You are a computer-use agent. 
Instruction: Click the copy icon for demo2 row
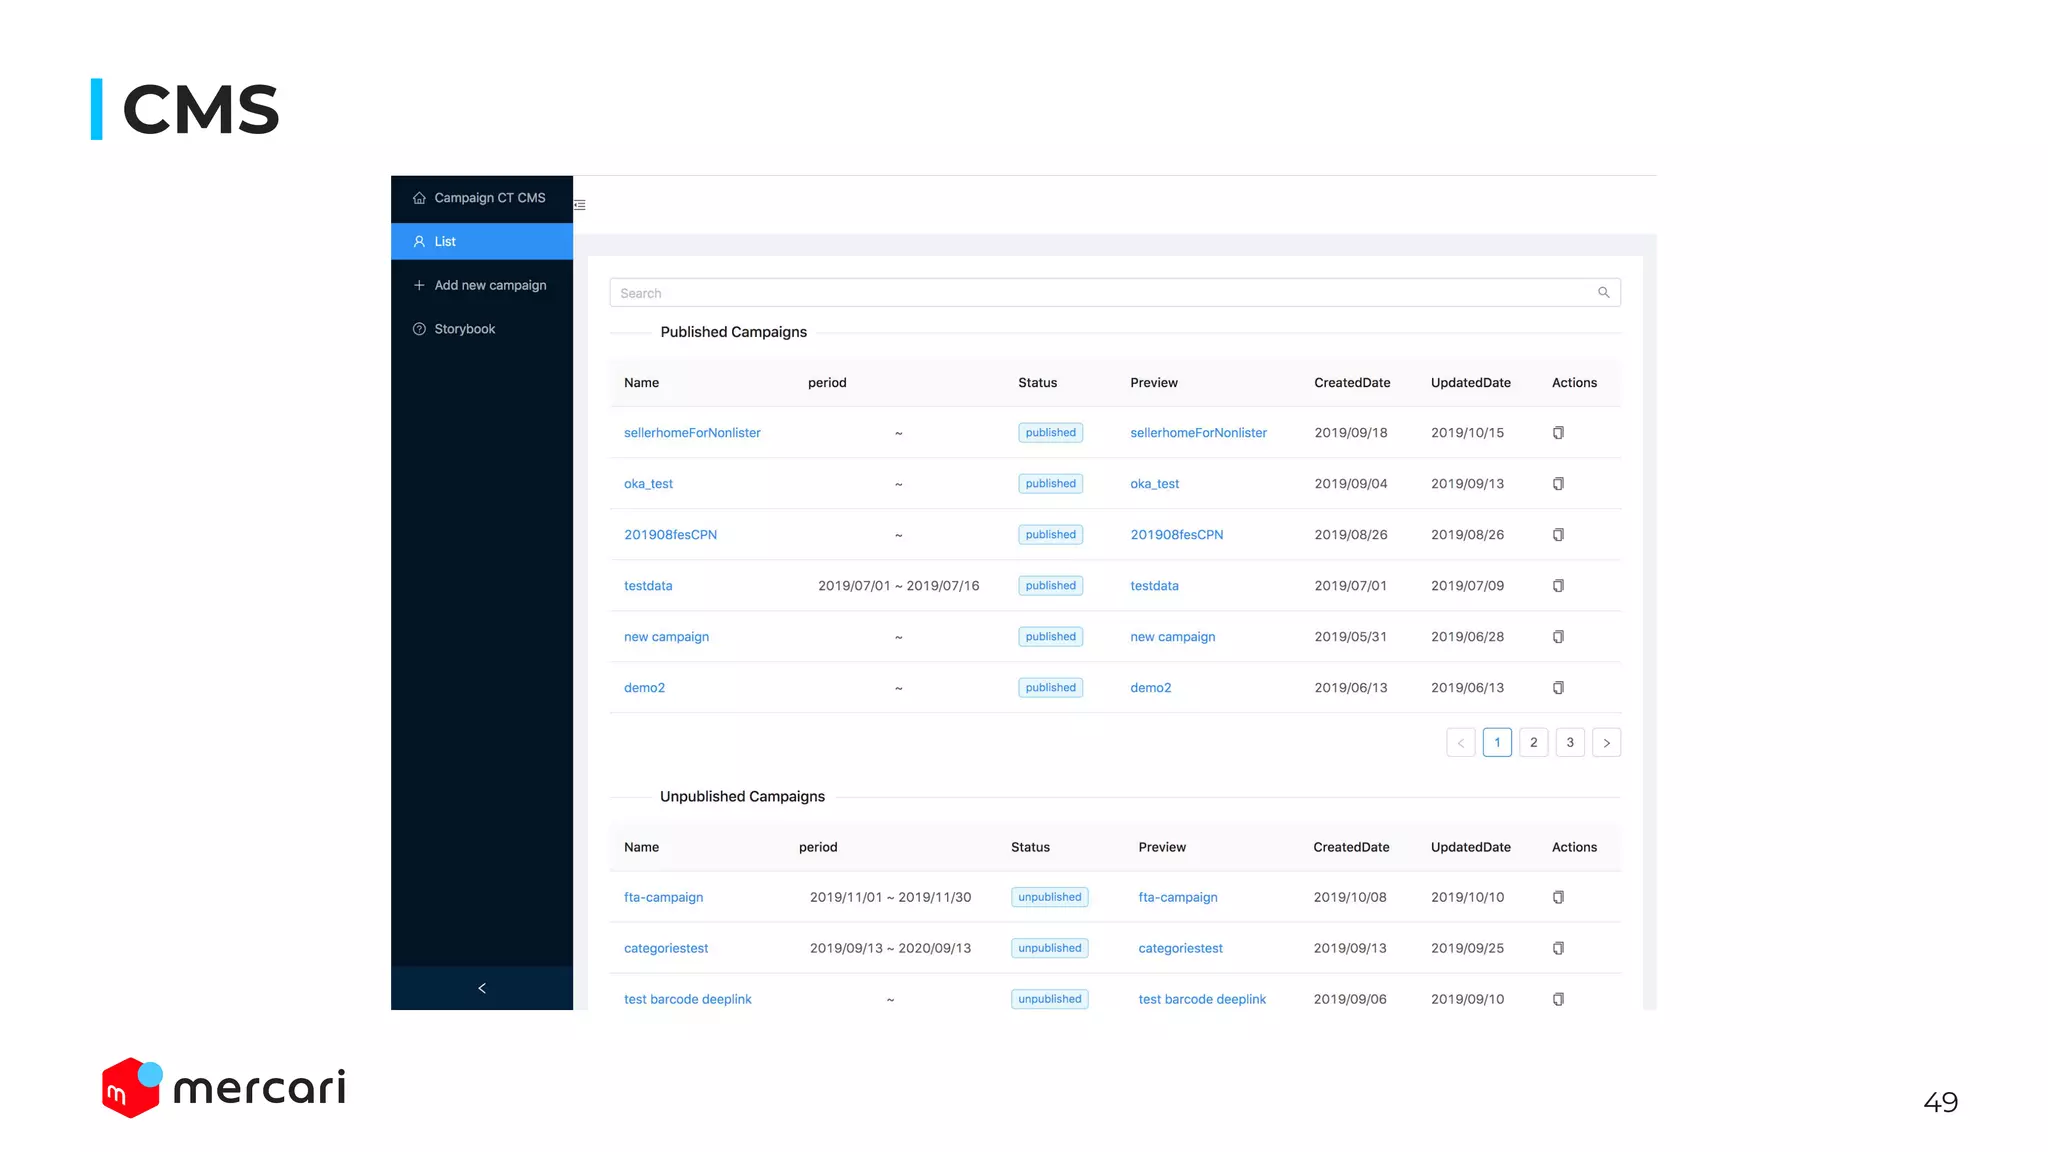1558,688
